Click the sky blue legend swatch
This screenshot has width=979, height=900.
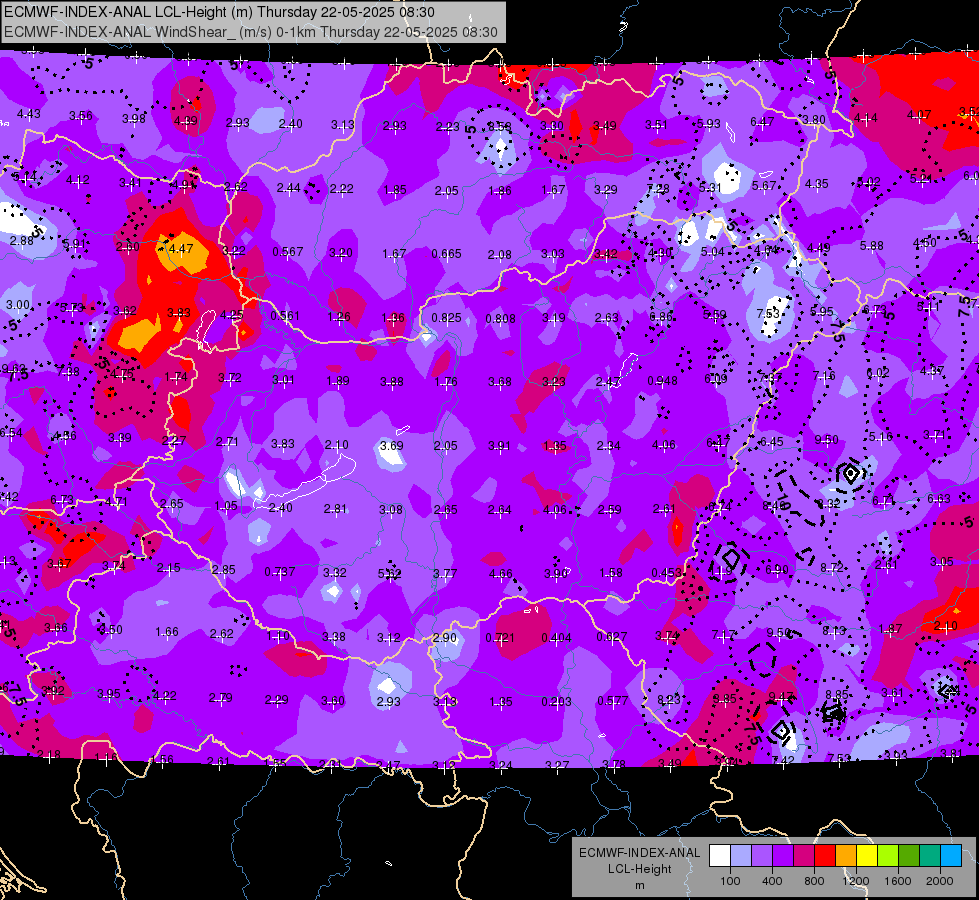click(x=951, y=856)
